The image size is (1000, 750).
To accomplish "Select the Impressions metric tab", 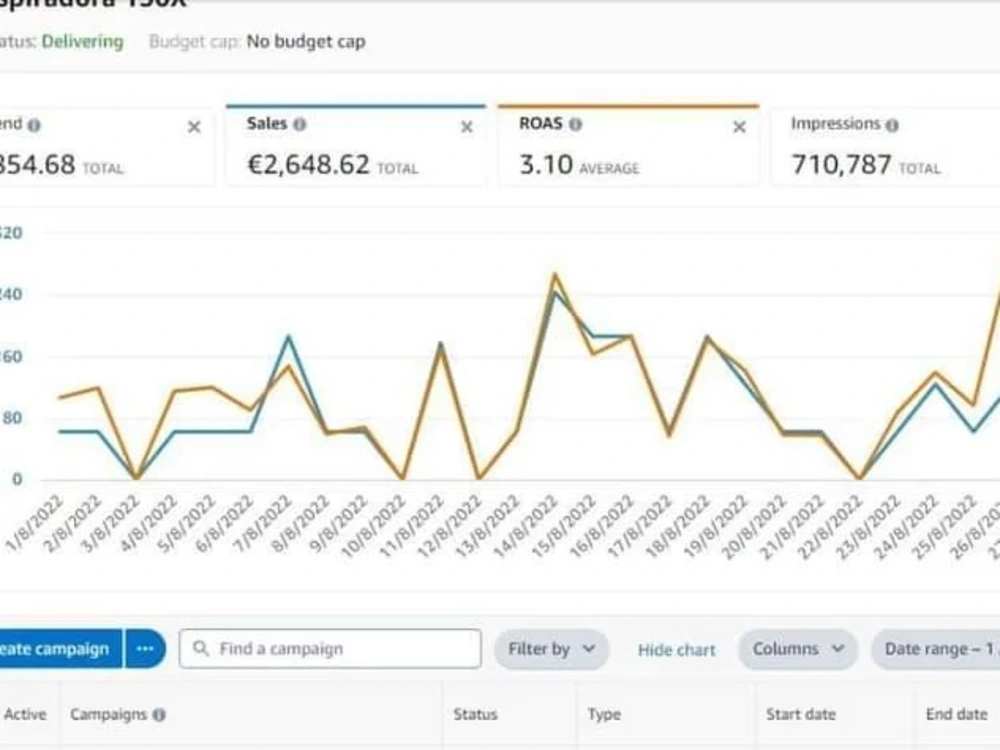I will tap(885, 146).
